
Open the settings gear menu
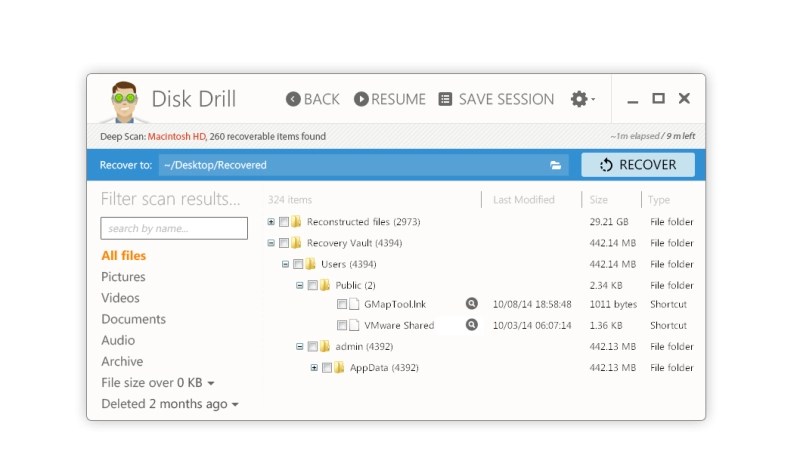pyautogui.click(x=583, y=99)
